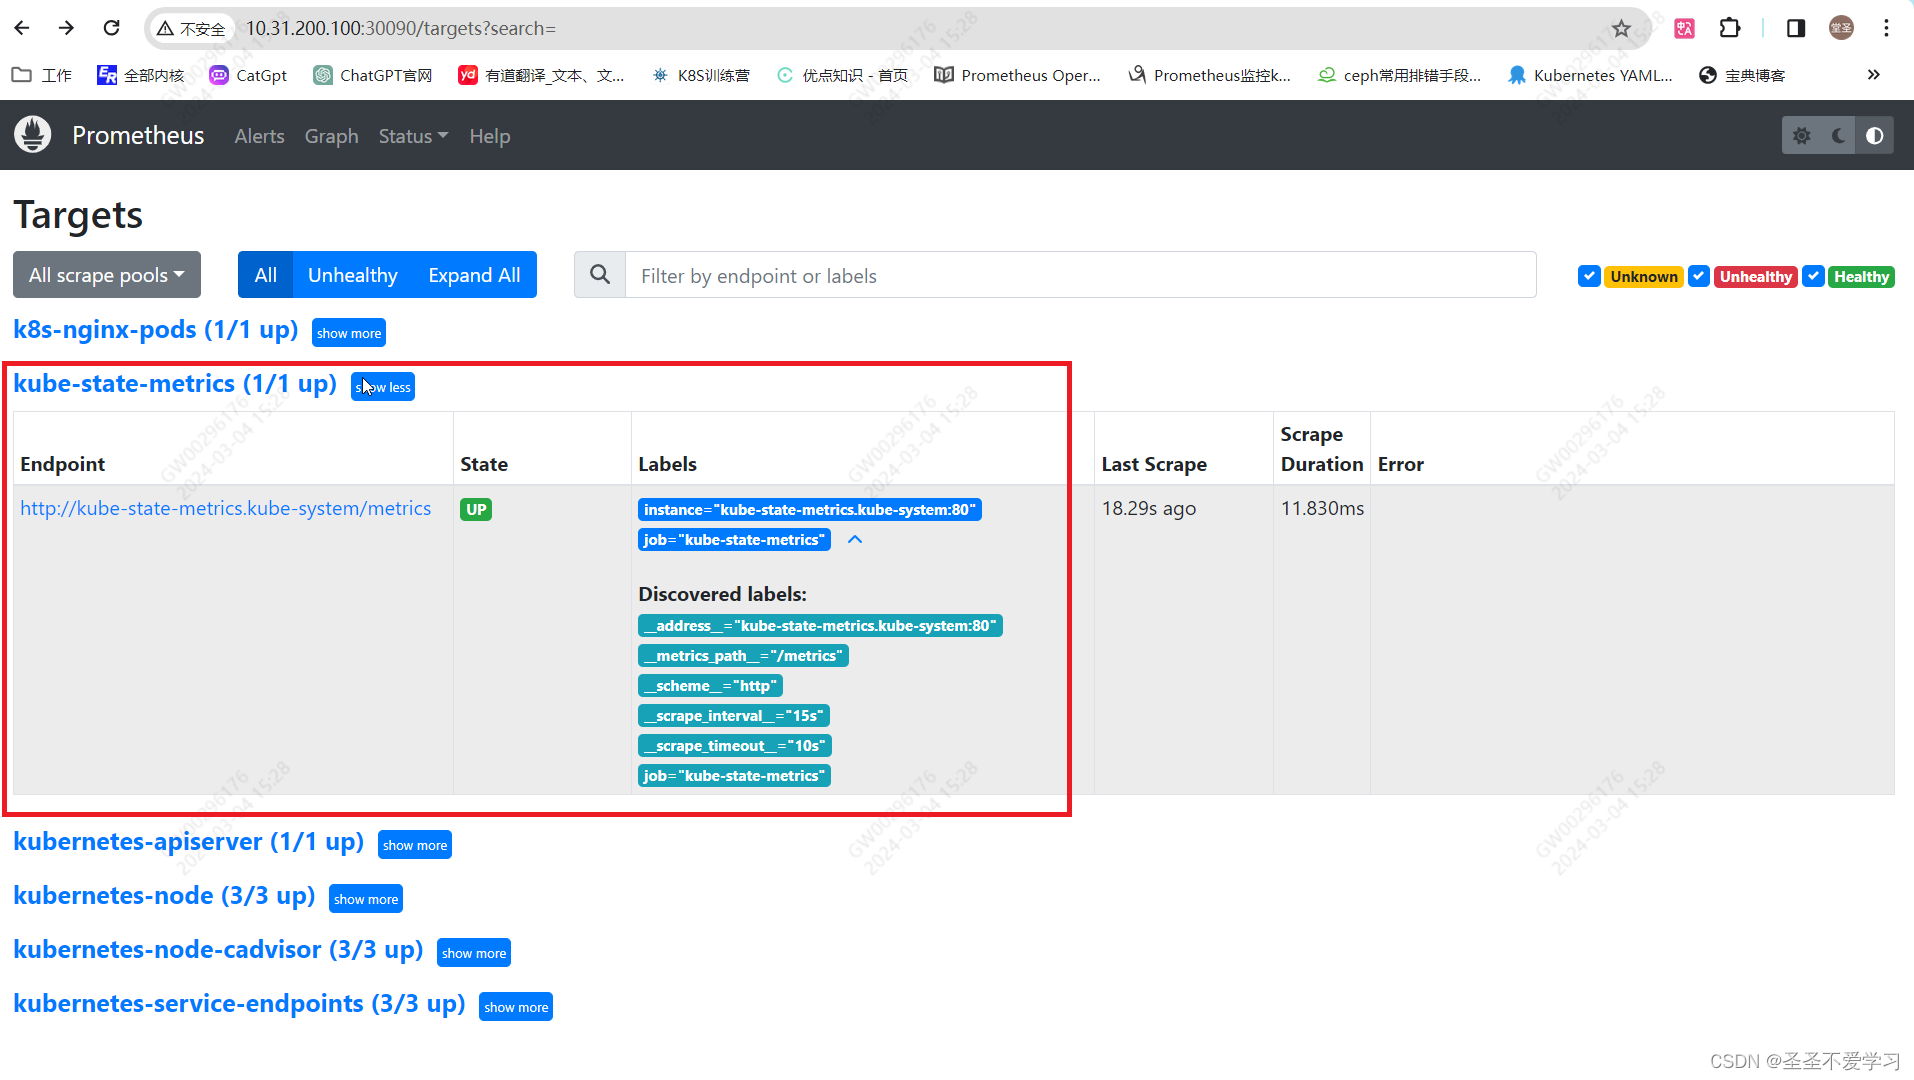The width and height of the screenshot is (1914, 1080).
Task: Toggle the Healthy state checkbox
Action: (x=1813, y=276)
